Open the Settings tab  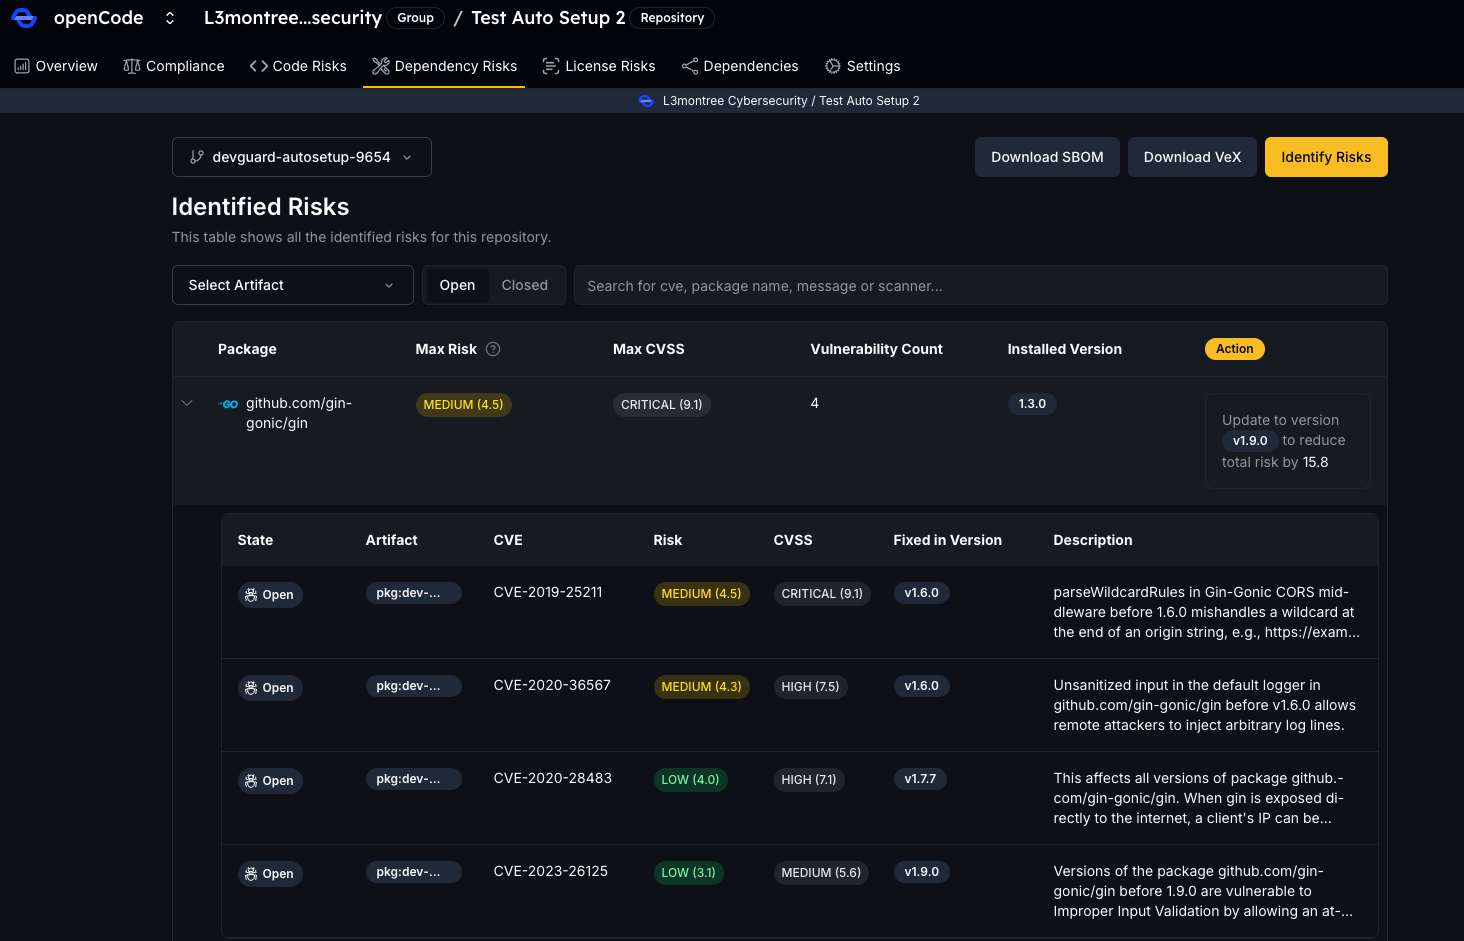[862, 66]
